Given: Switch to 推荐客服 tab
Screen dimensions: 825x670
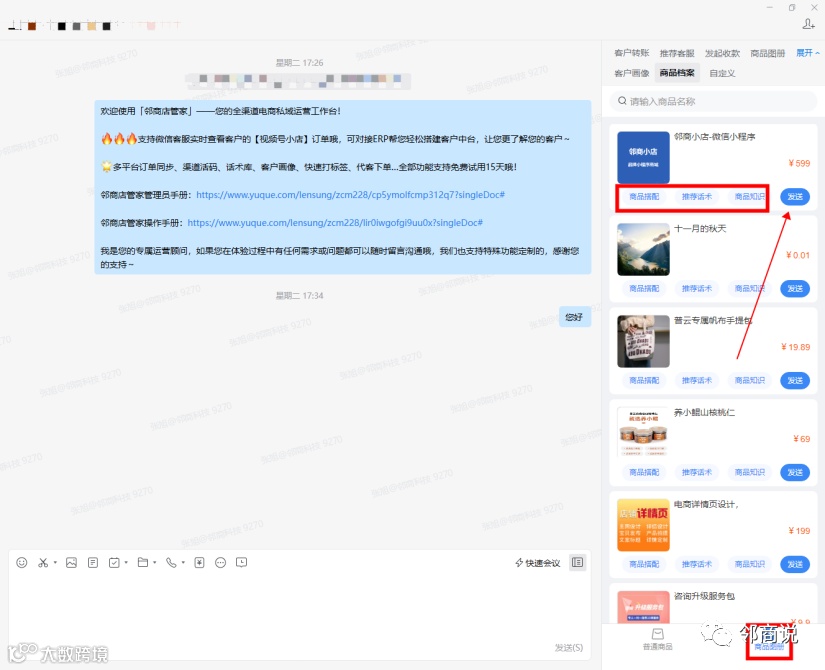Looking at the screenshot, I should pos(677,53).
